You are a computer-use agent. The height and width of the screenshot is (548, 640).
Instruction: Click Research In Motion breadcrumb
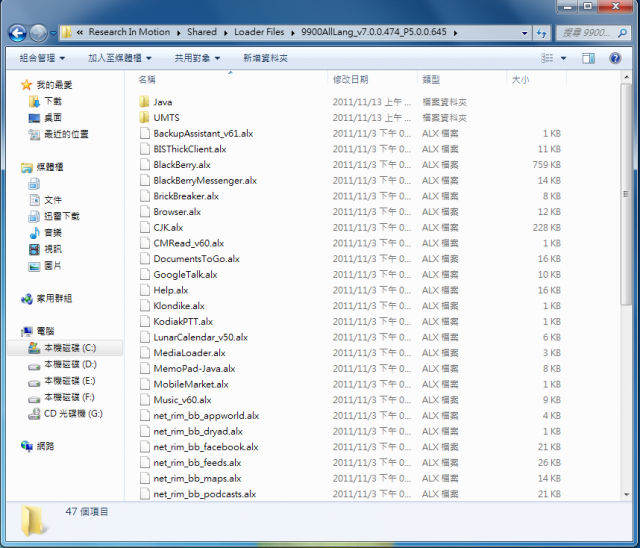(129, 32)
